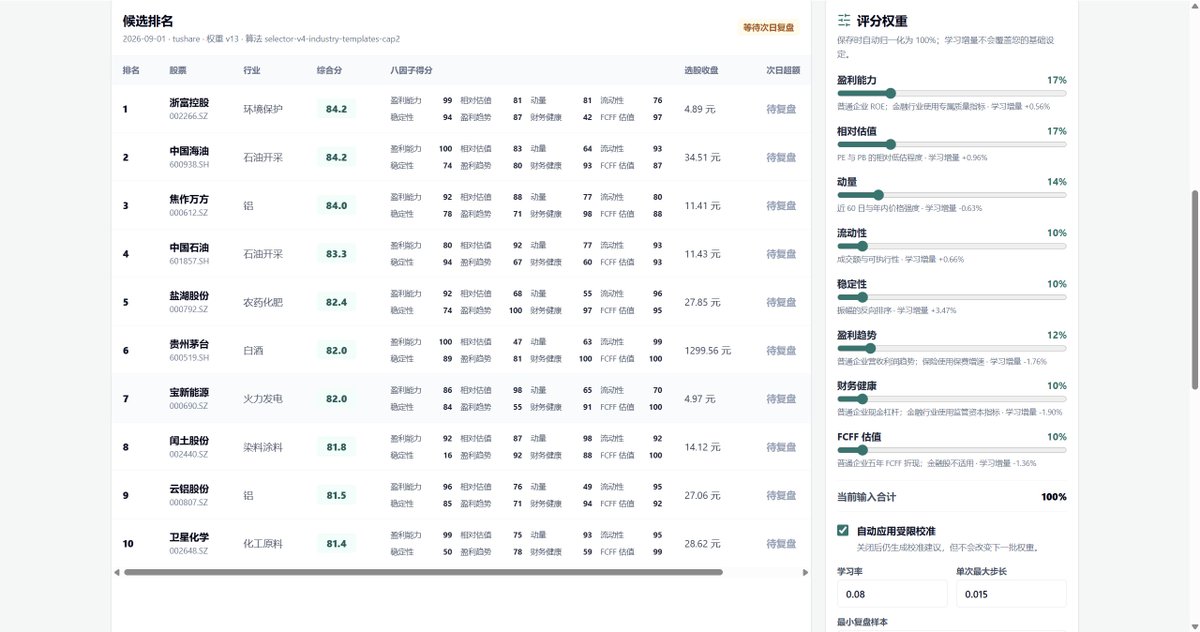Click the table horizontal scrollbar thumb

423,572
